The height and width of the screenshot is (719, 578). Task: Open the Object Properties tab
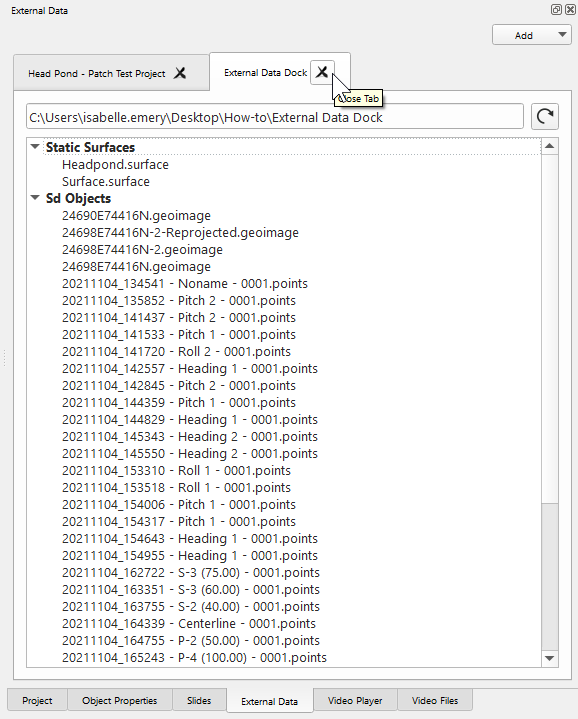point(120,700)
